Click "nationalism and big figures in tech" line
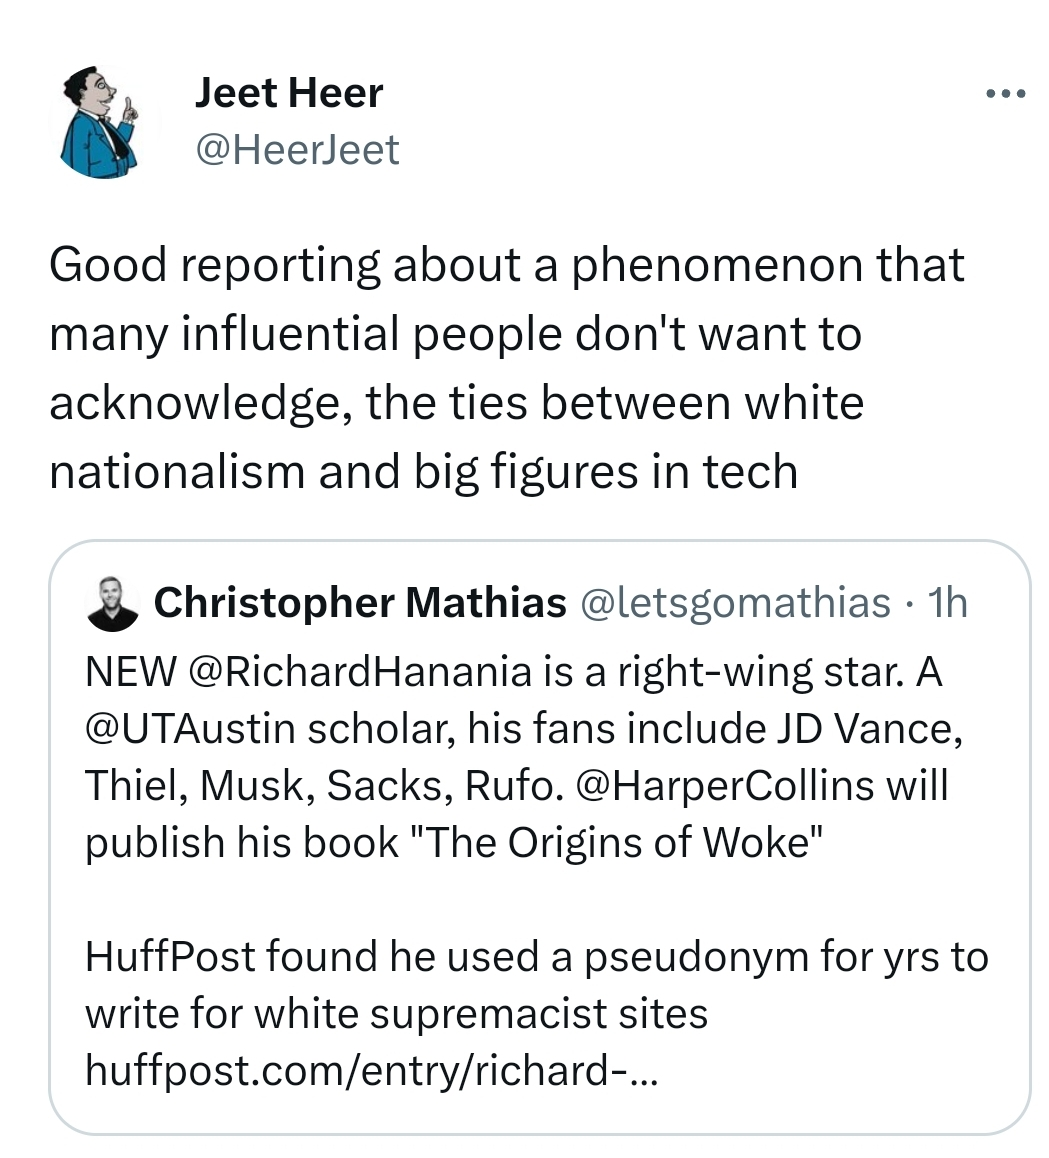Viewport: 1049px width, 1158px height. pyautogui.click(x=423, y=471)
